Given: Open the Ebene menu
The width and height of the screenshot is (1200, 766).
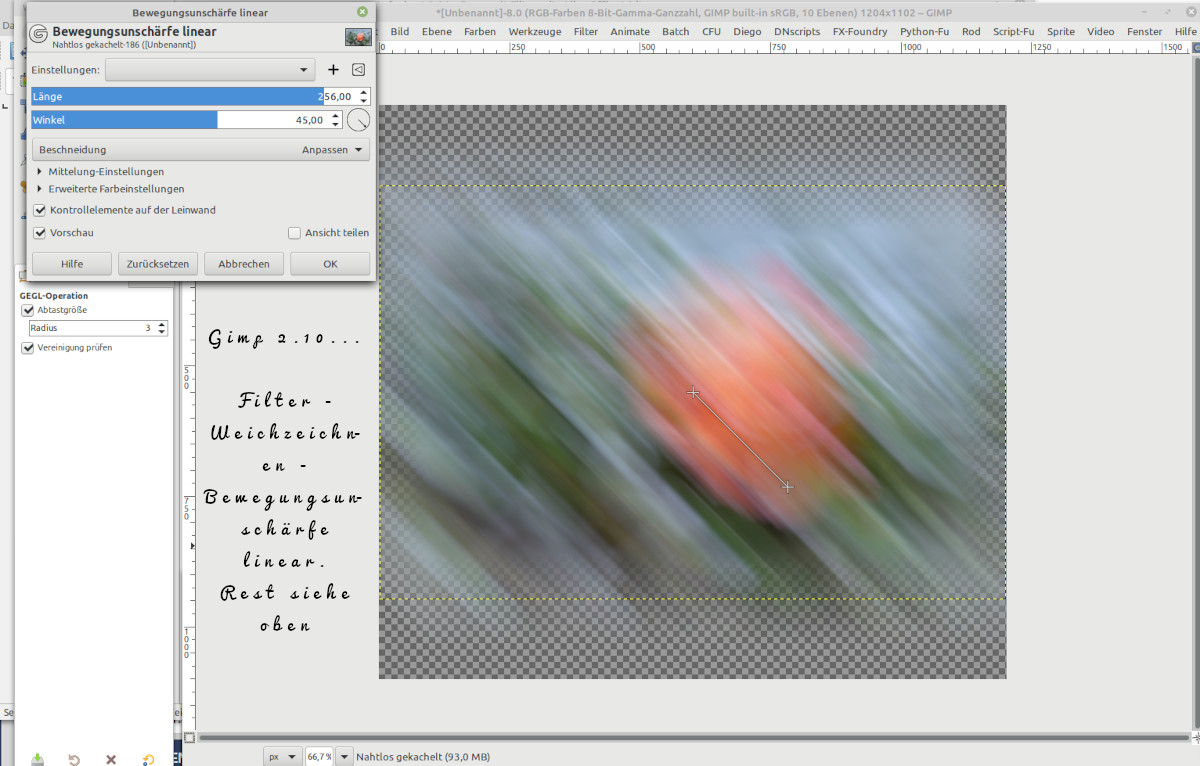Looking at the screenshot, I should [436, 31].
